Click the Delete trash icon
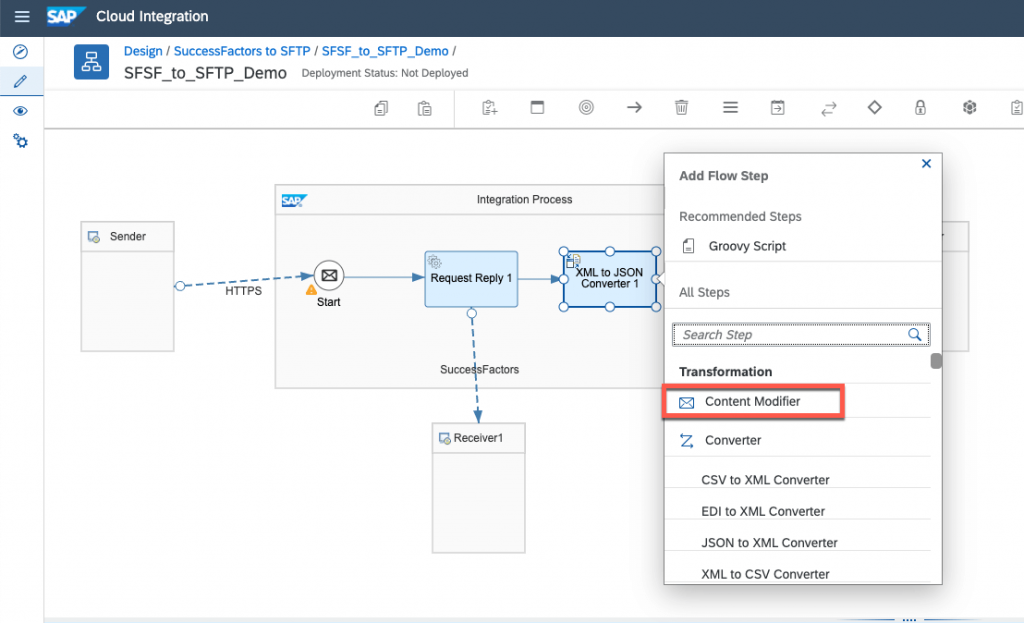This screenshot has height=623, width=1024. point(681,107)
